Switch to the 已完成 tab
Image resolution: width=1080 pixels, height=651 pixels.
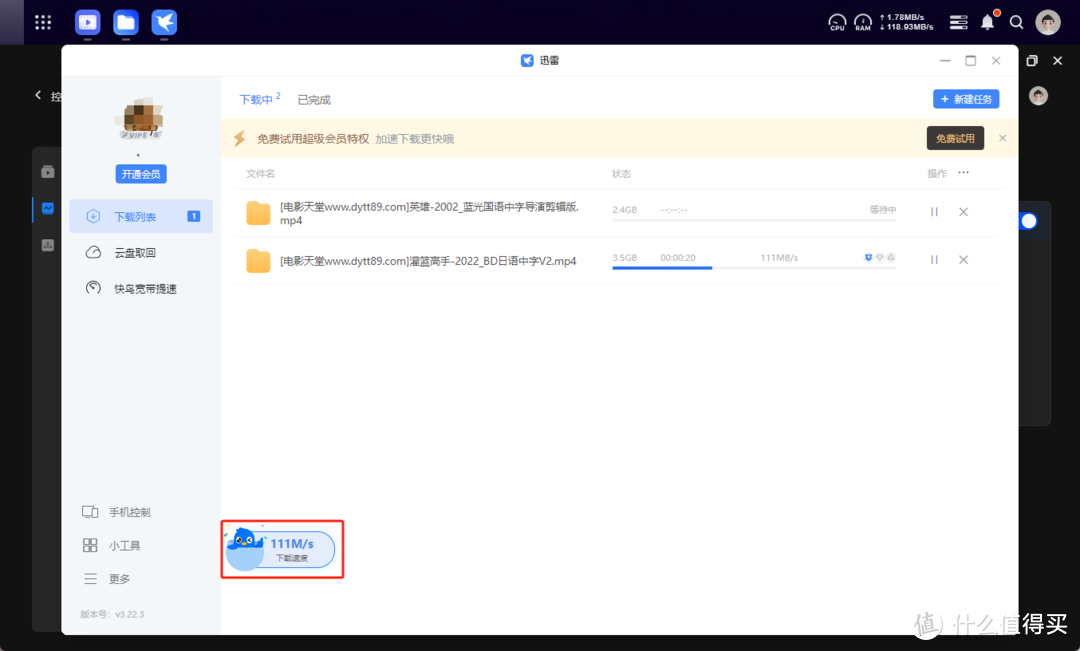(314, 100)
